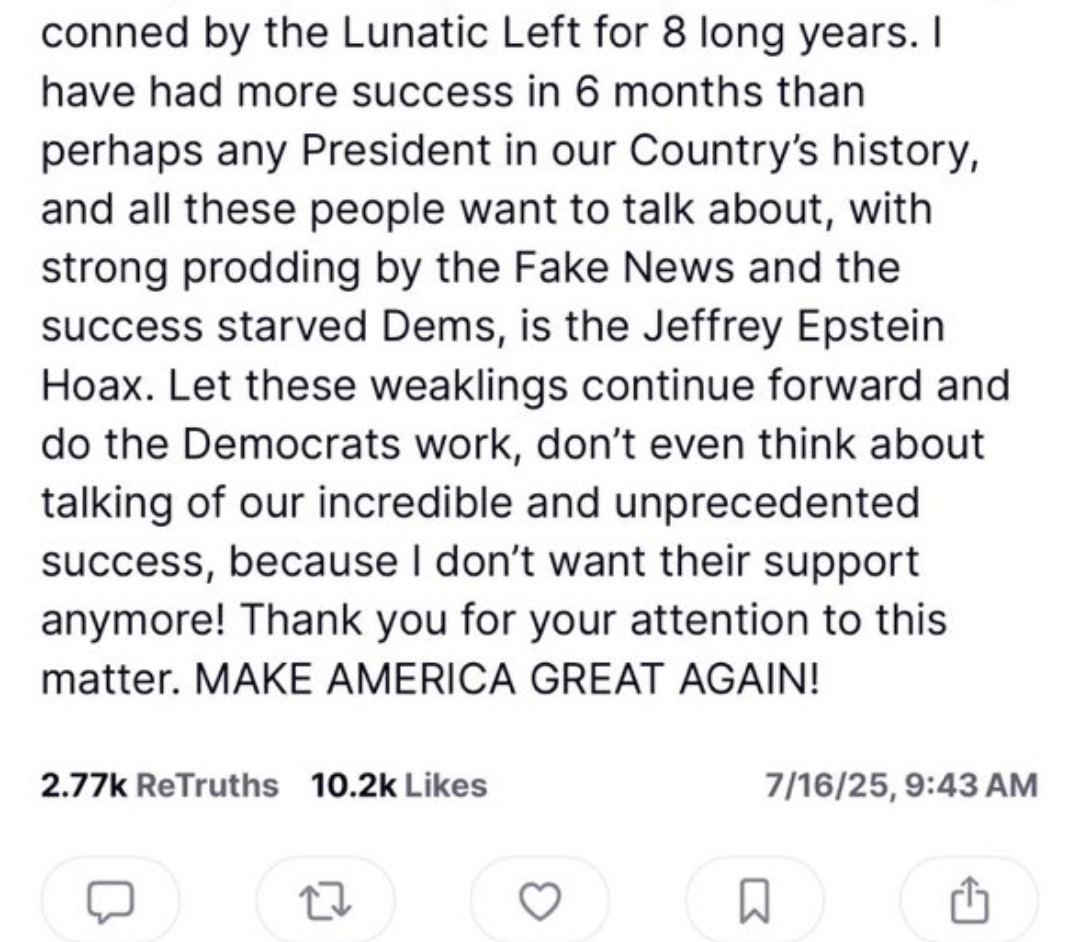Click the "2.77k" count number
The image size is (1080, 942).
[x=84, y=785]
